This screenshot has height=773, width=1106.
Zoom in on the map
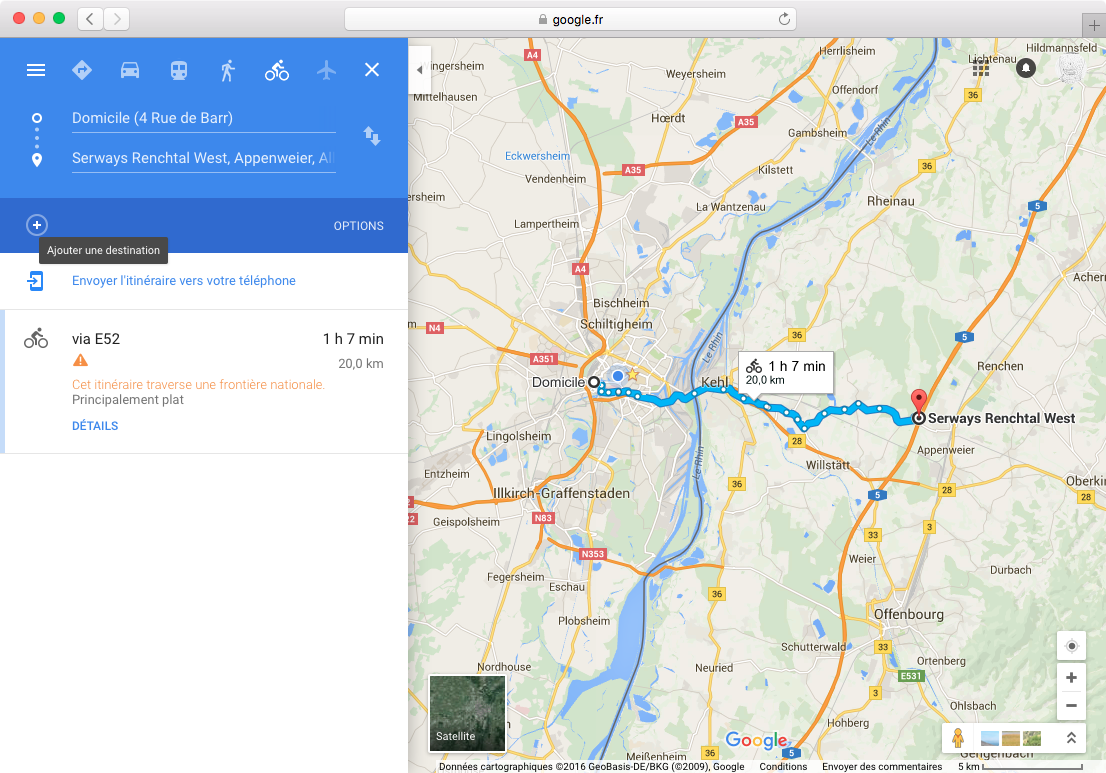click(x=1071, y=678)
